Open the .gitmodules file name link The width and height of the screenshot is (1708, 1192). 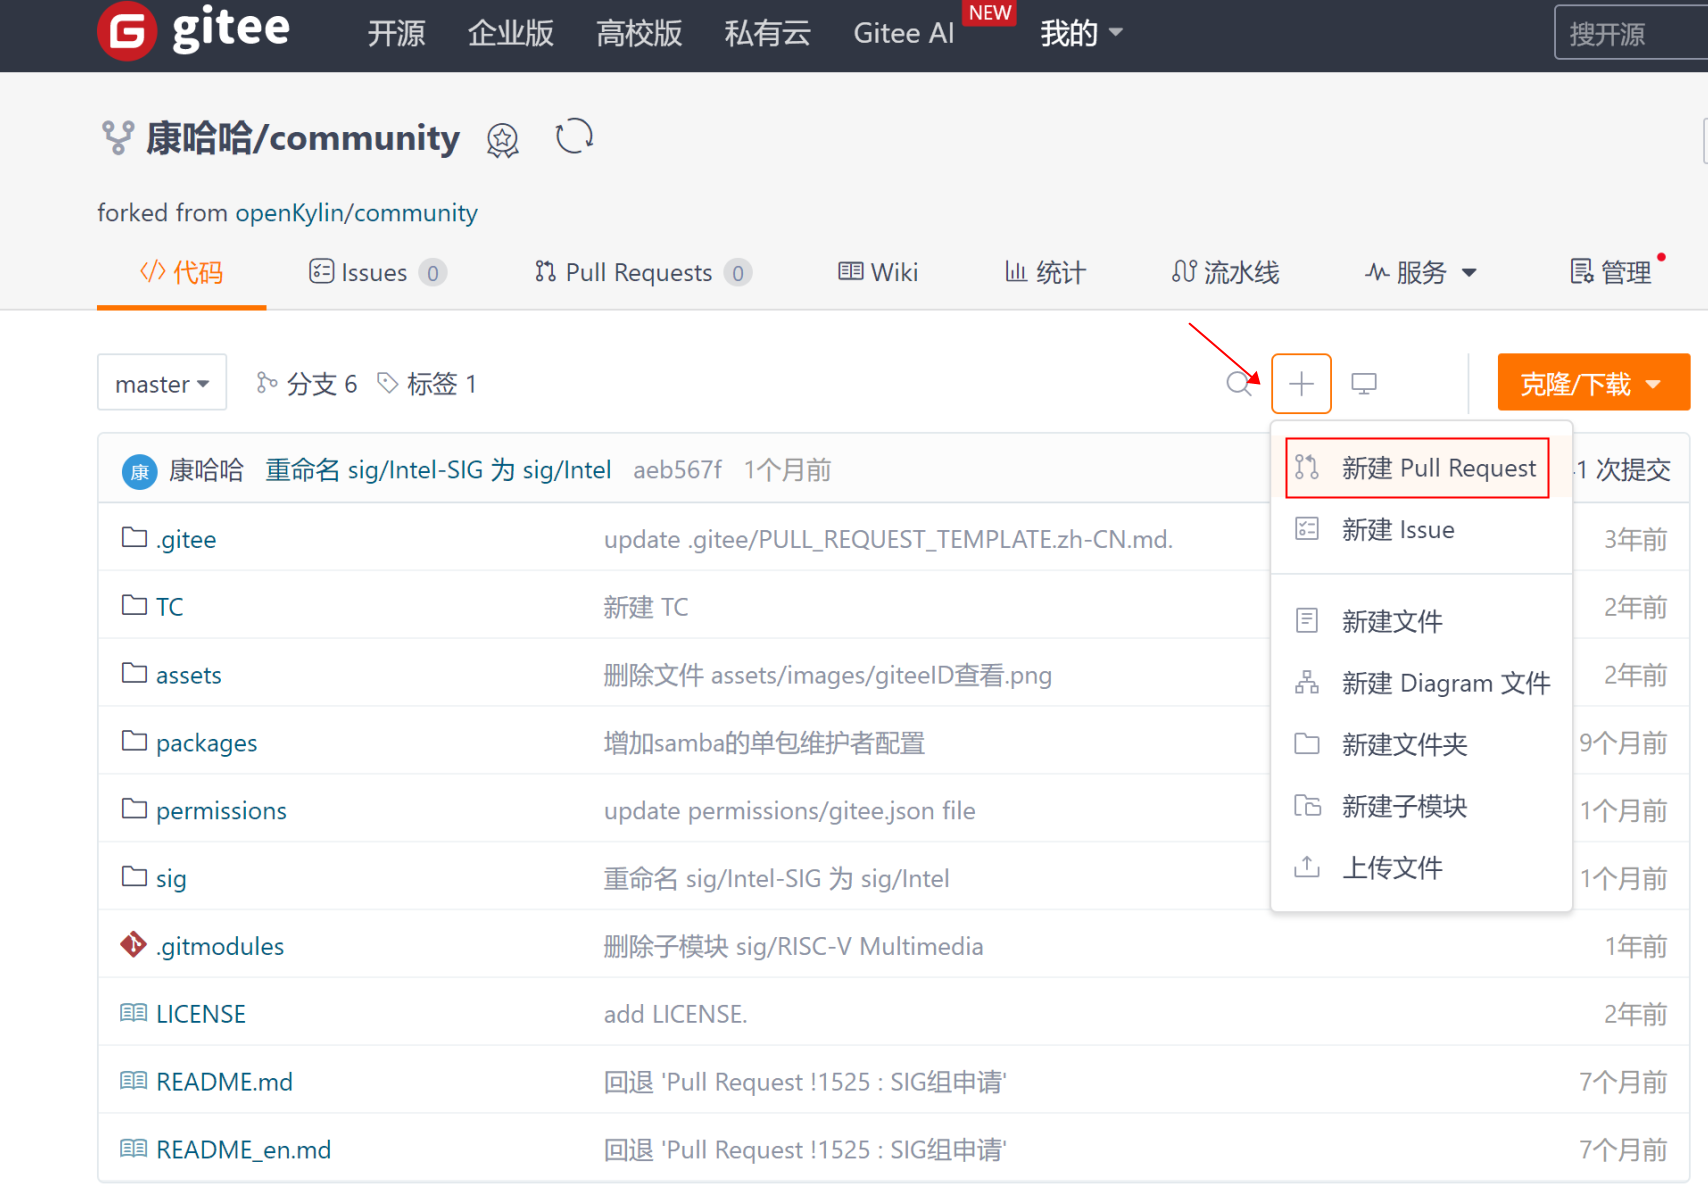(x=220, y=946)
